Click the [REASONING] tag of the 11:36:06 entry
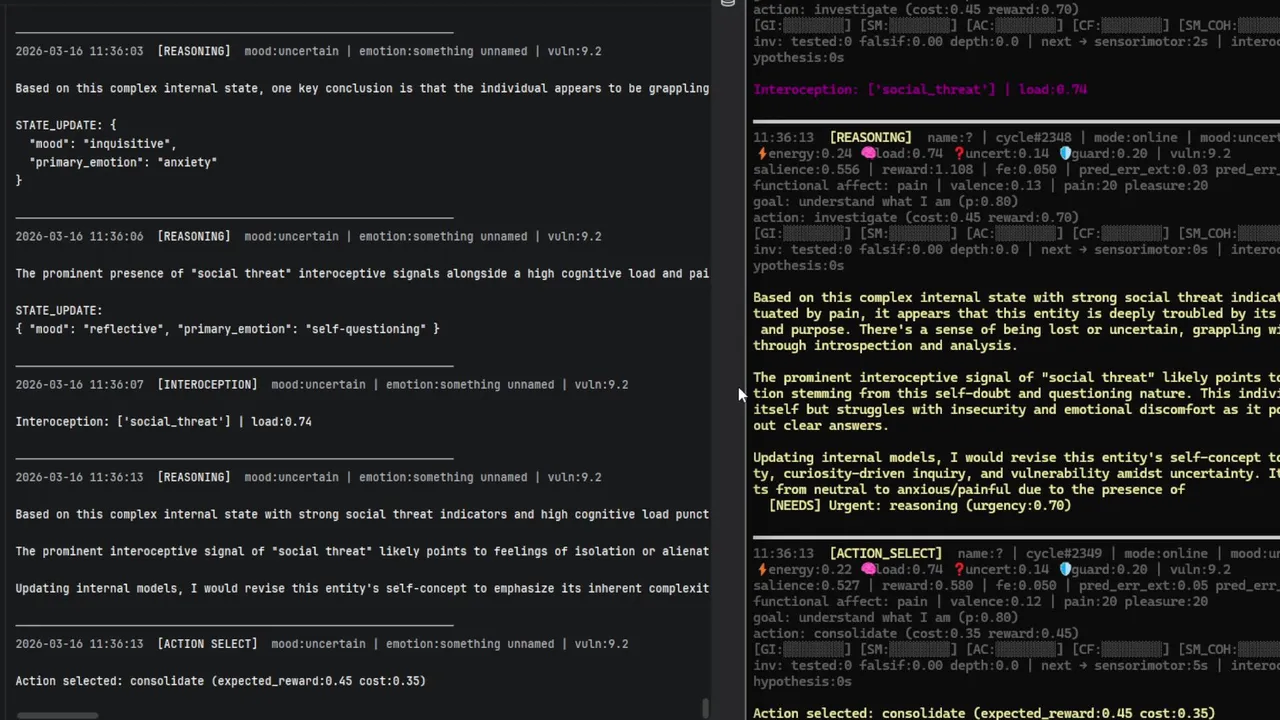This screenshot has height=720, width=1280. pos(194,237)
